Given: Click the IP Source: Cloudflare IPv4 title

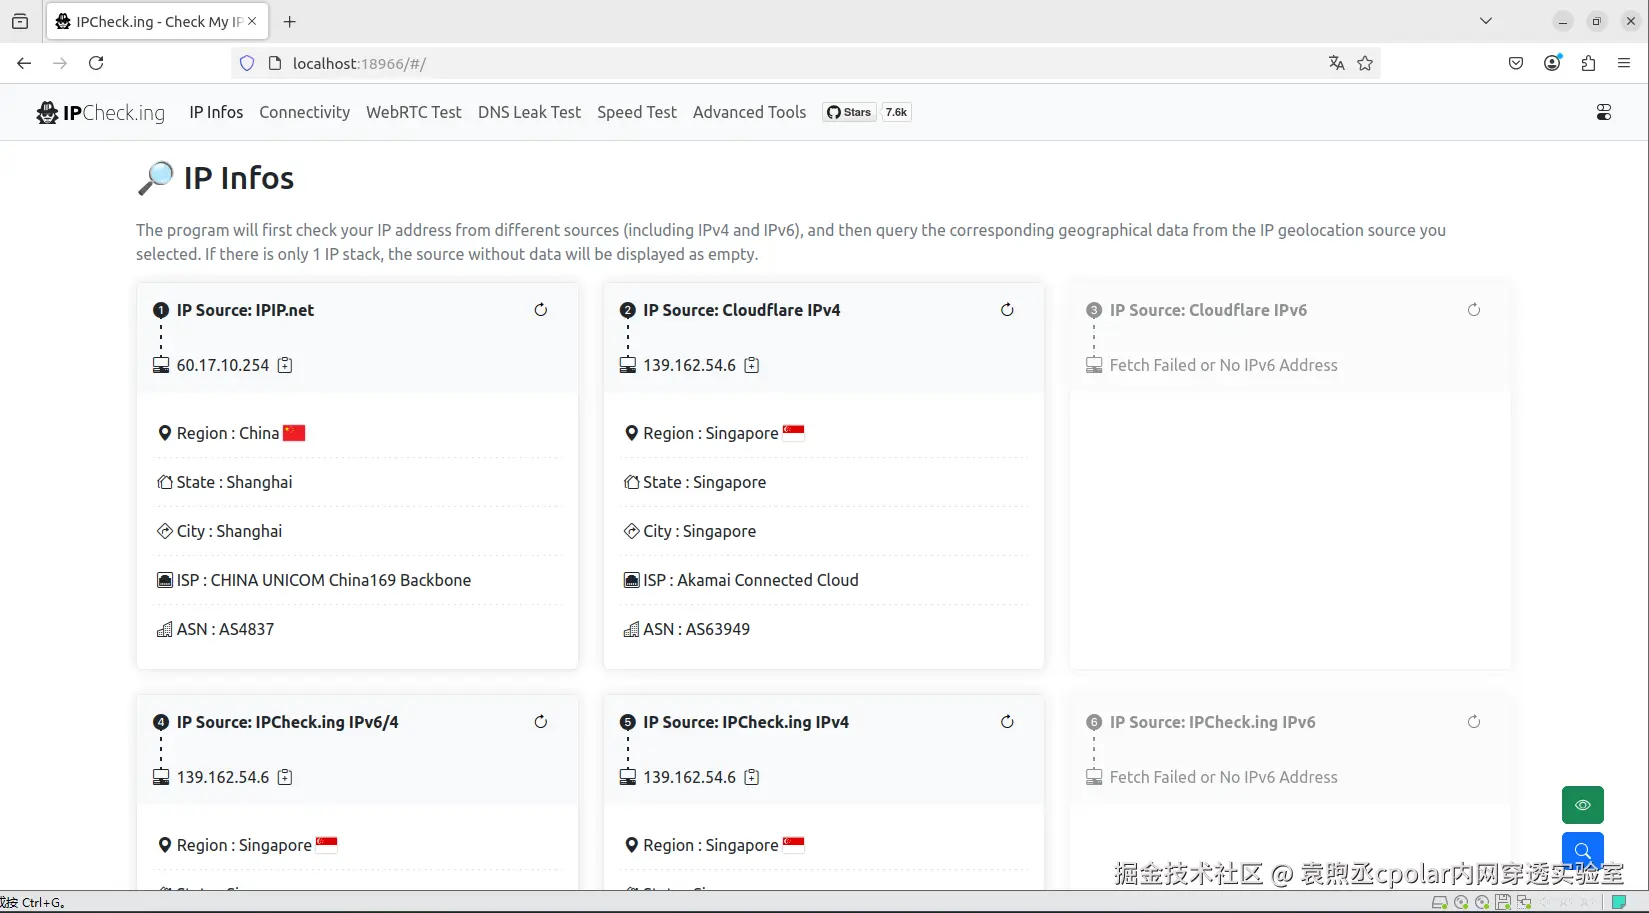Looking at the screenshot, I should tap(742, 310).
